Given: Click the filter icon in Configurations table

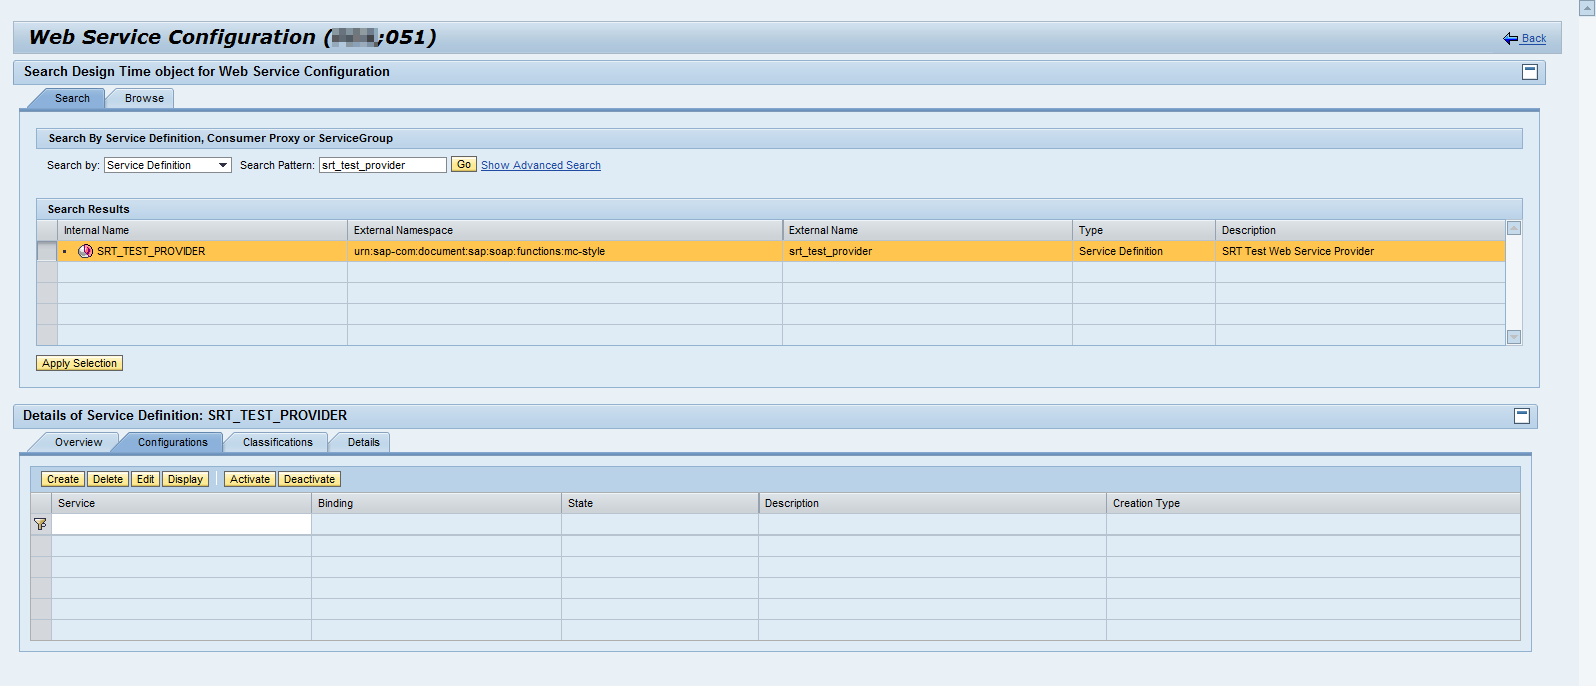Looking at the screenshot, I should click(40, 524).
